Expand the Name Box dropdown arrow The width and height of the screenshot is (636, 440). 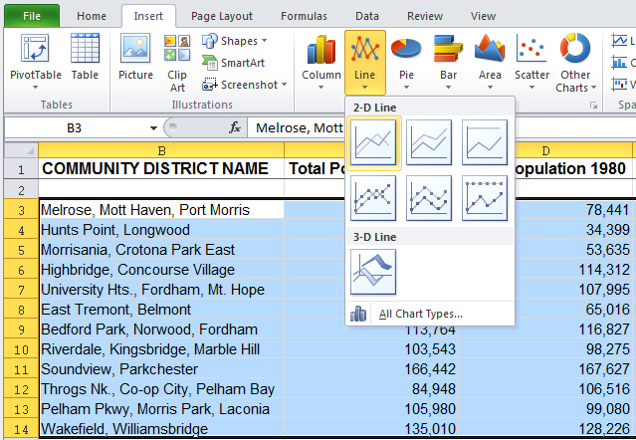153,128
